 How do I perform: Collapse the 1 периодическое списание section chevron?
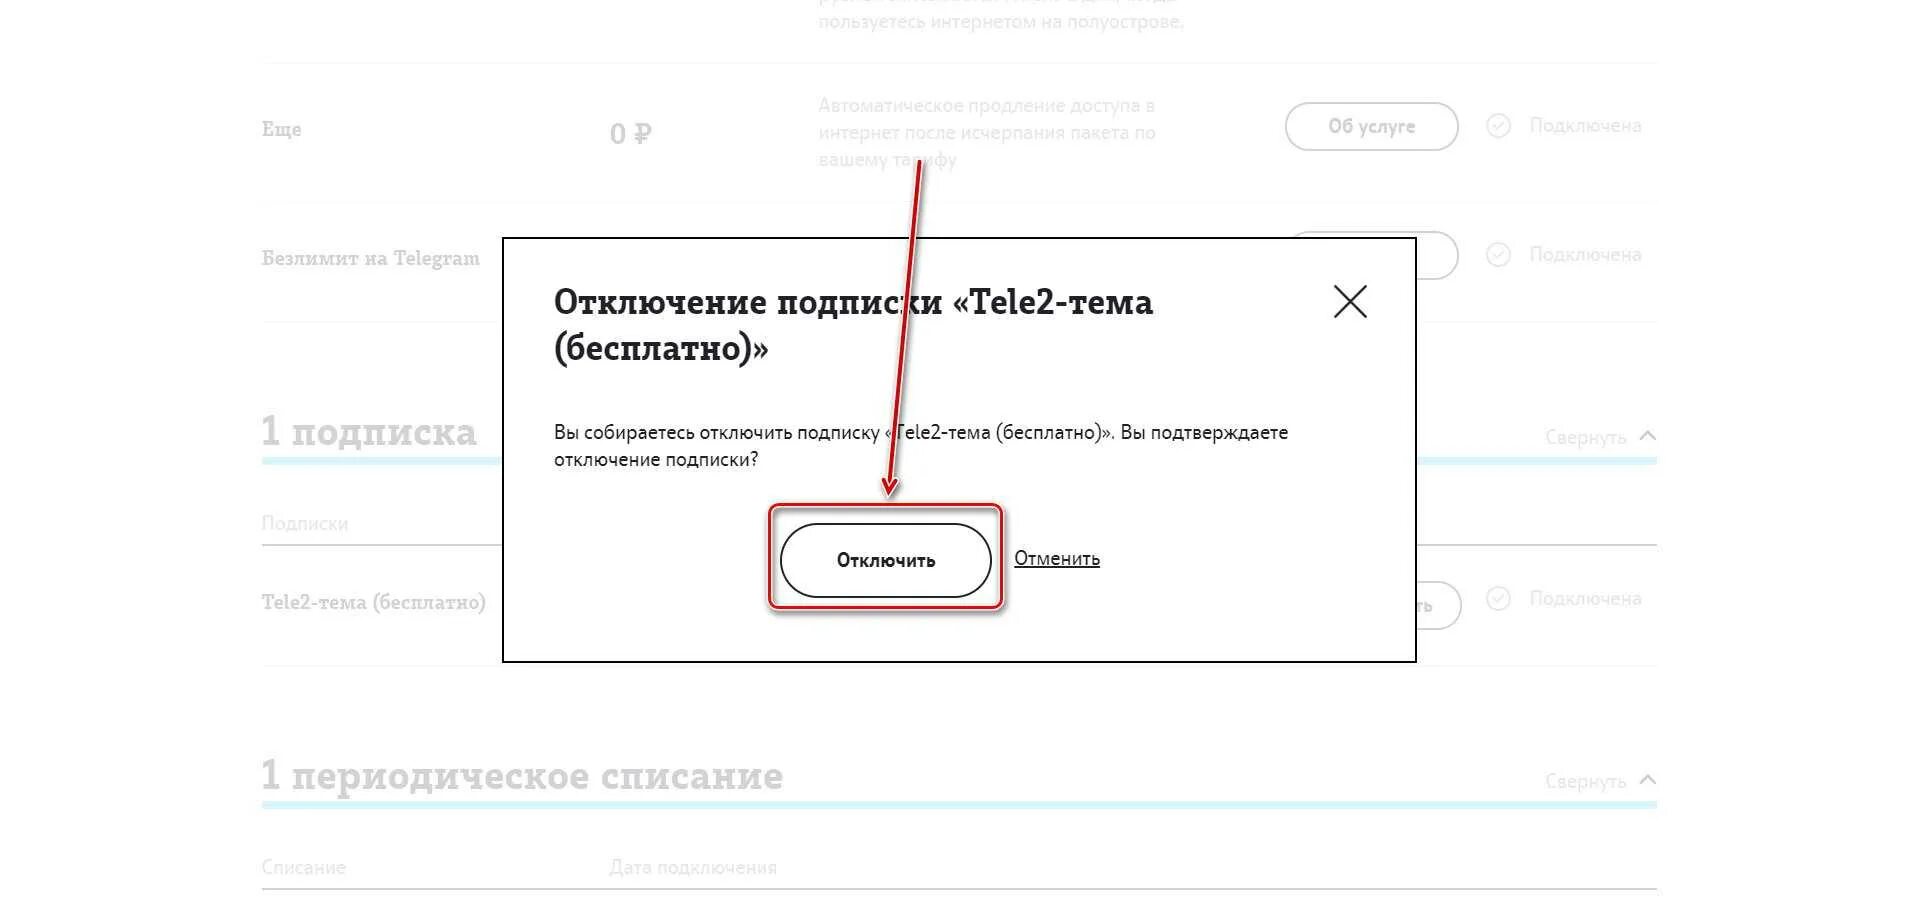point(1648,780)
